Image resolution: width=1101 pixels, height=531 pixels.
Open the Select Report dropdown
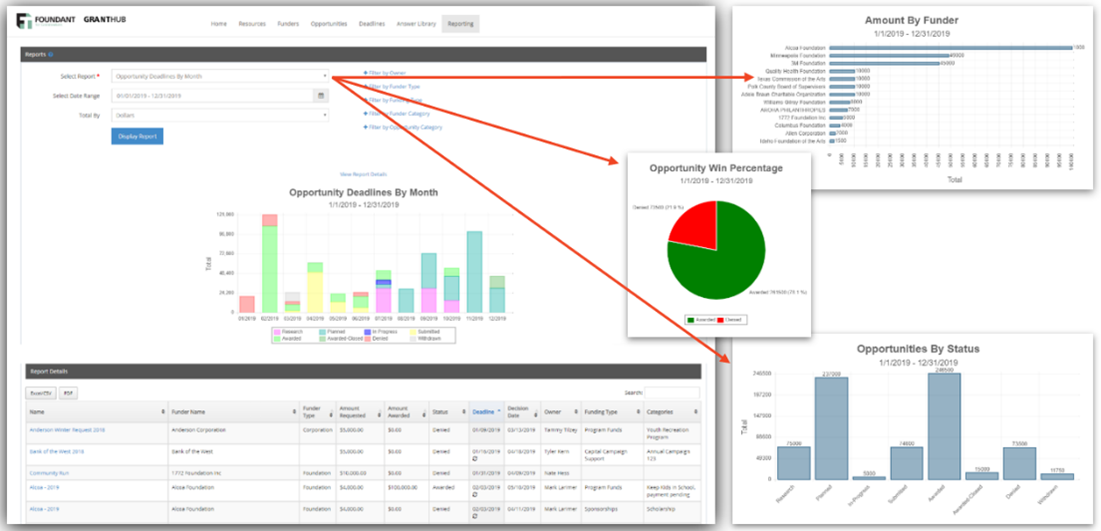coord(220,75)
